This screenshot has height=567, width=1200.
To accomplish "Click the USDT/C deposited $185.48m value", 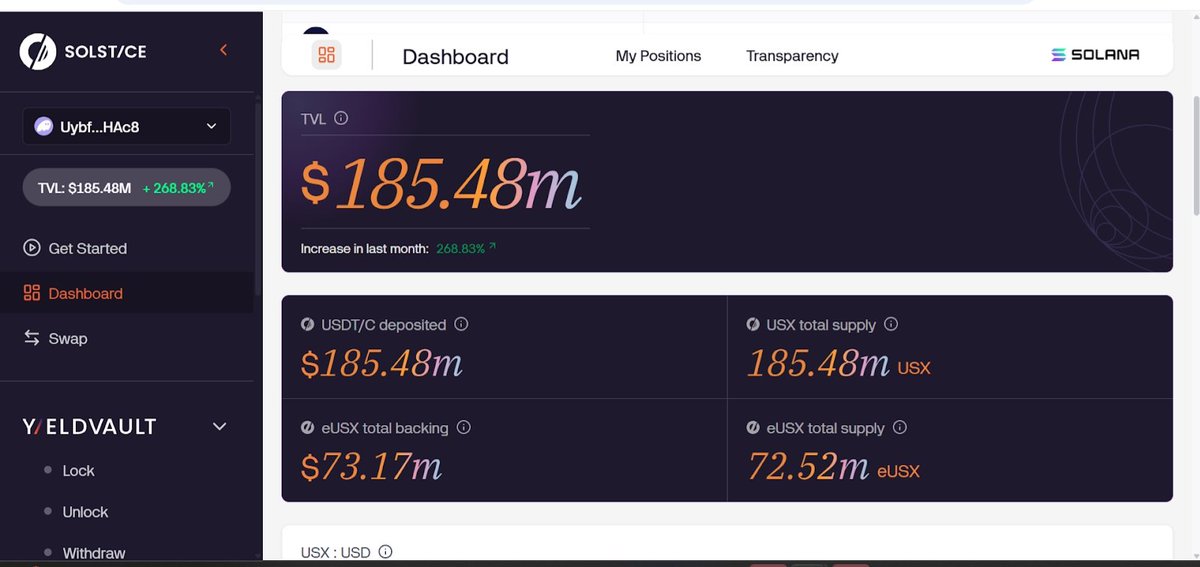I will [382, 362].
